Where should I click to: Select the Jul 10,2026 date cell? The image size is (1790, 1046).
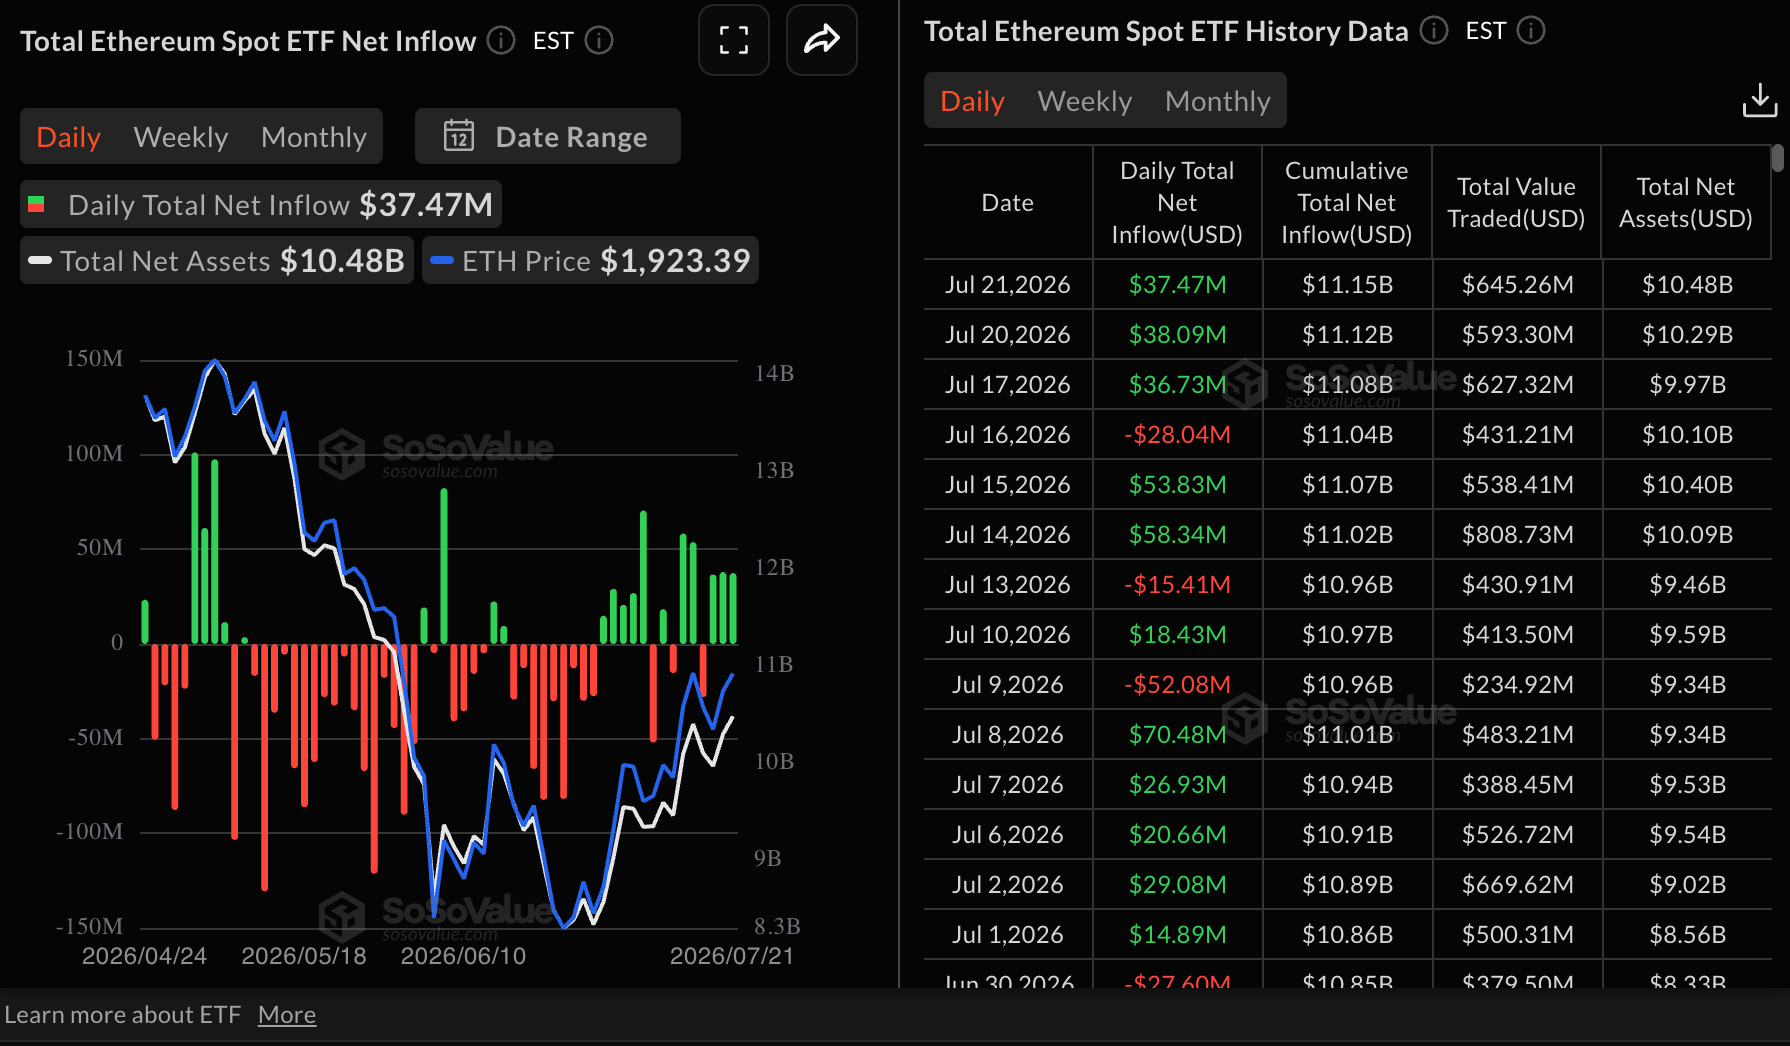coord(1008,635)
